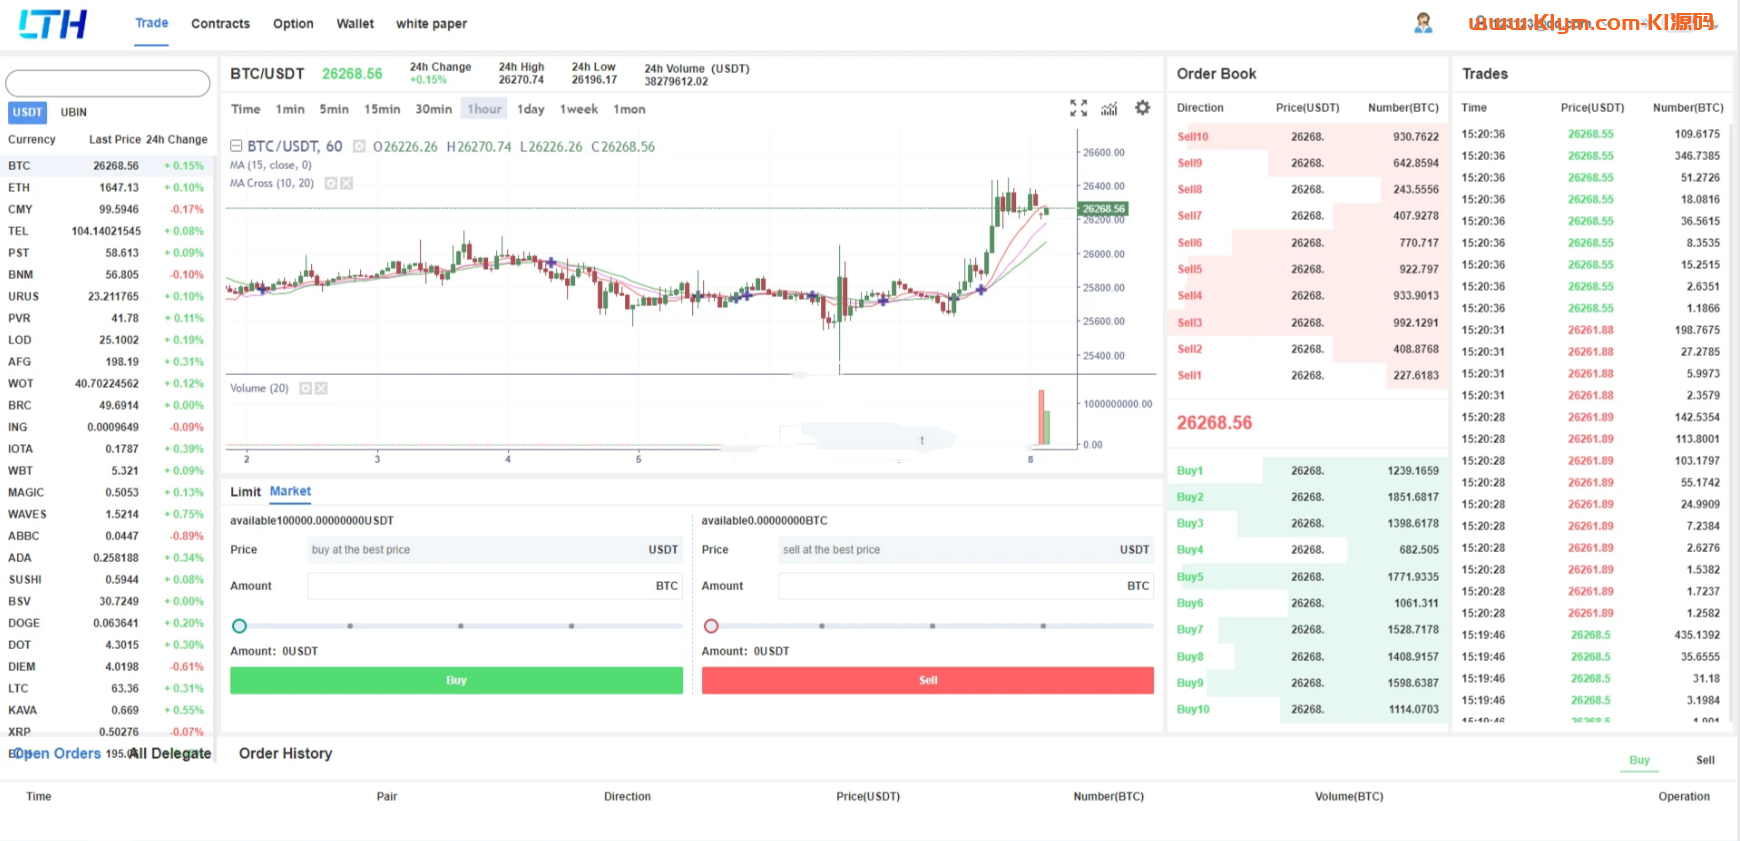Screen dimensions: 1740x841
Task: Click the Buy5 order book row
Action: coord(1307,577)
